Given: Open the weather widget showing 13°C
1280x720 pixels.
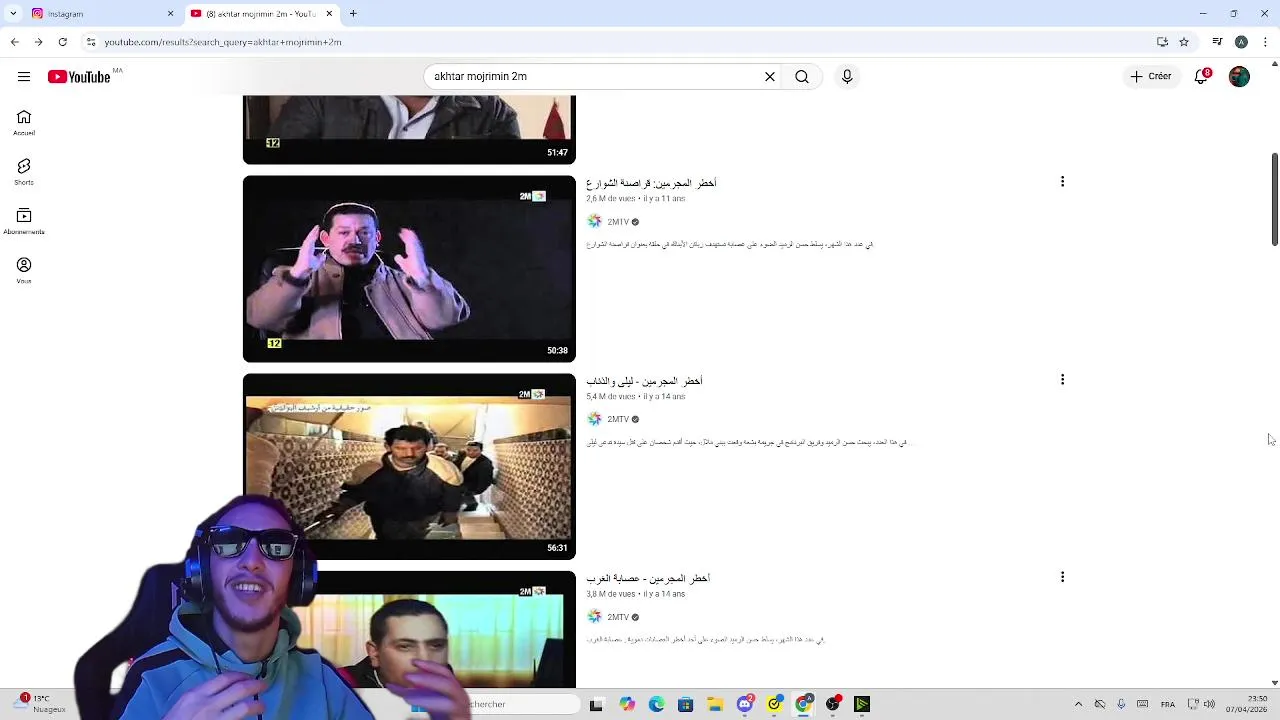Looking at the screenshot, I should coord(41,704).
